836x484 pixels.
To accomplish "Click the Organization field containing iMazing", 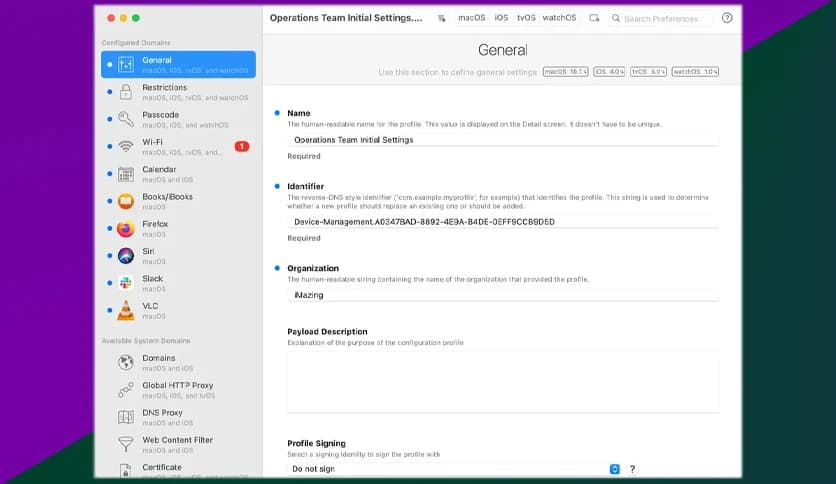I will 503,295.
